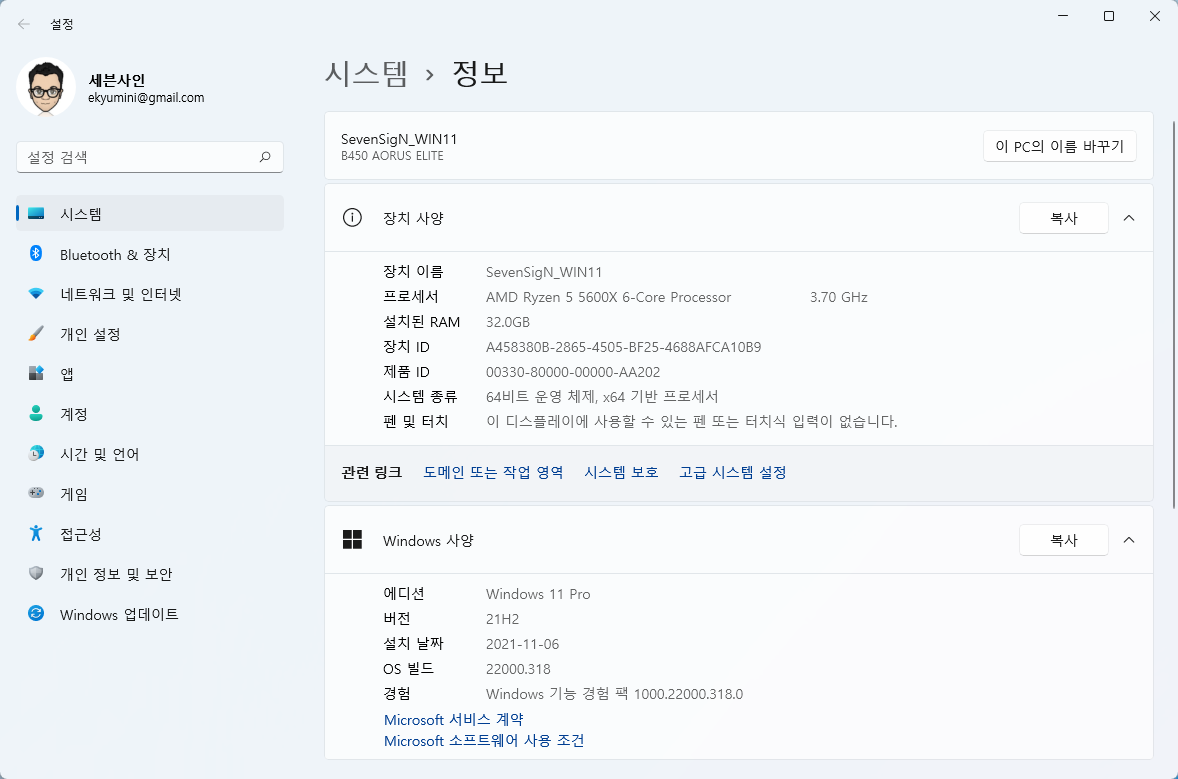Select the processor value AMD Ryzen 5 5600X text
Image resolution: width=1178 pixels, height=779 pixels.
pyautogui.click(x=609, y=297)
